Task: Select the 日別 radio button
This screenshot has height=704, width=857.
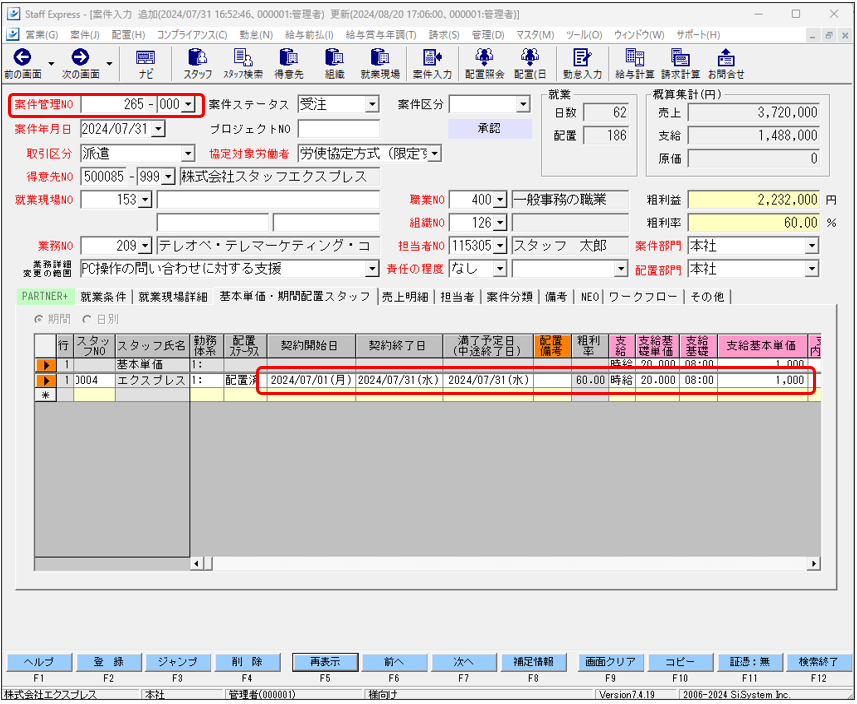Action: coord(86,319)
